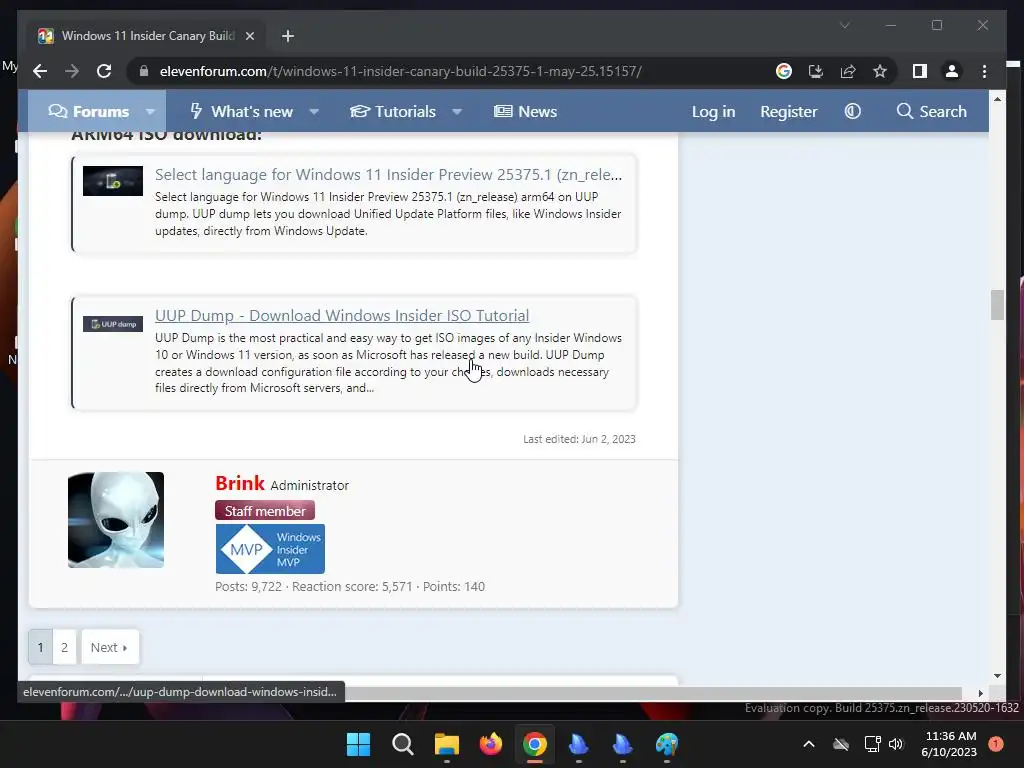
Task: Select the Windows 11 Insider Canary Build tab
Action: 147,36
